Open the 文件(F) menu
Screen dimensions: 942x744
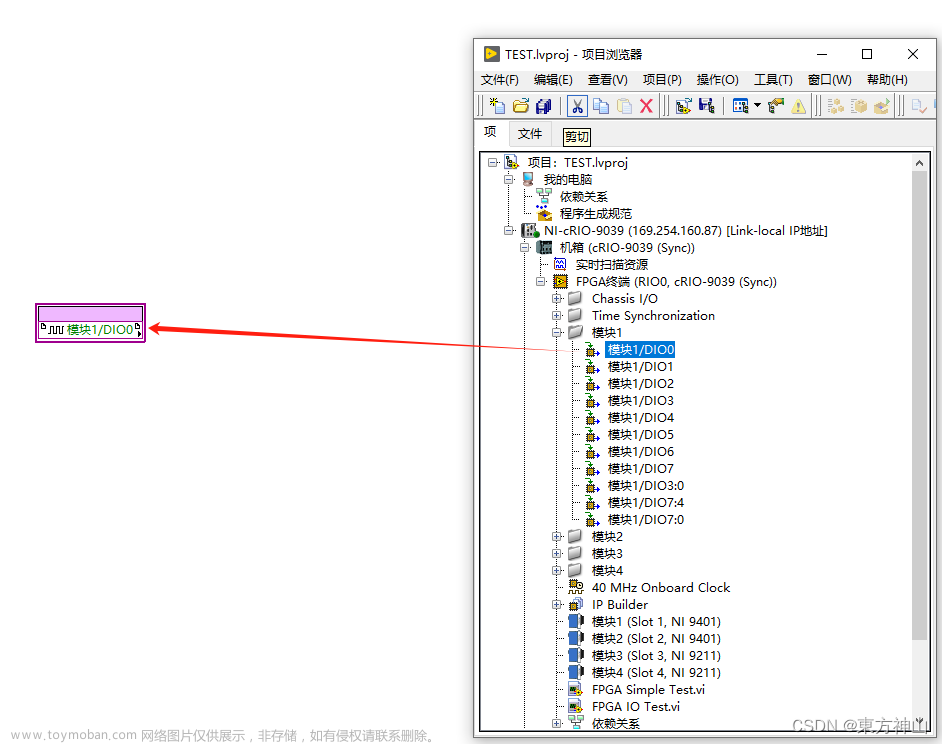500,80
